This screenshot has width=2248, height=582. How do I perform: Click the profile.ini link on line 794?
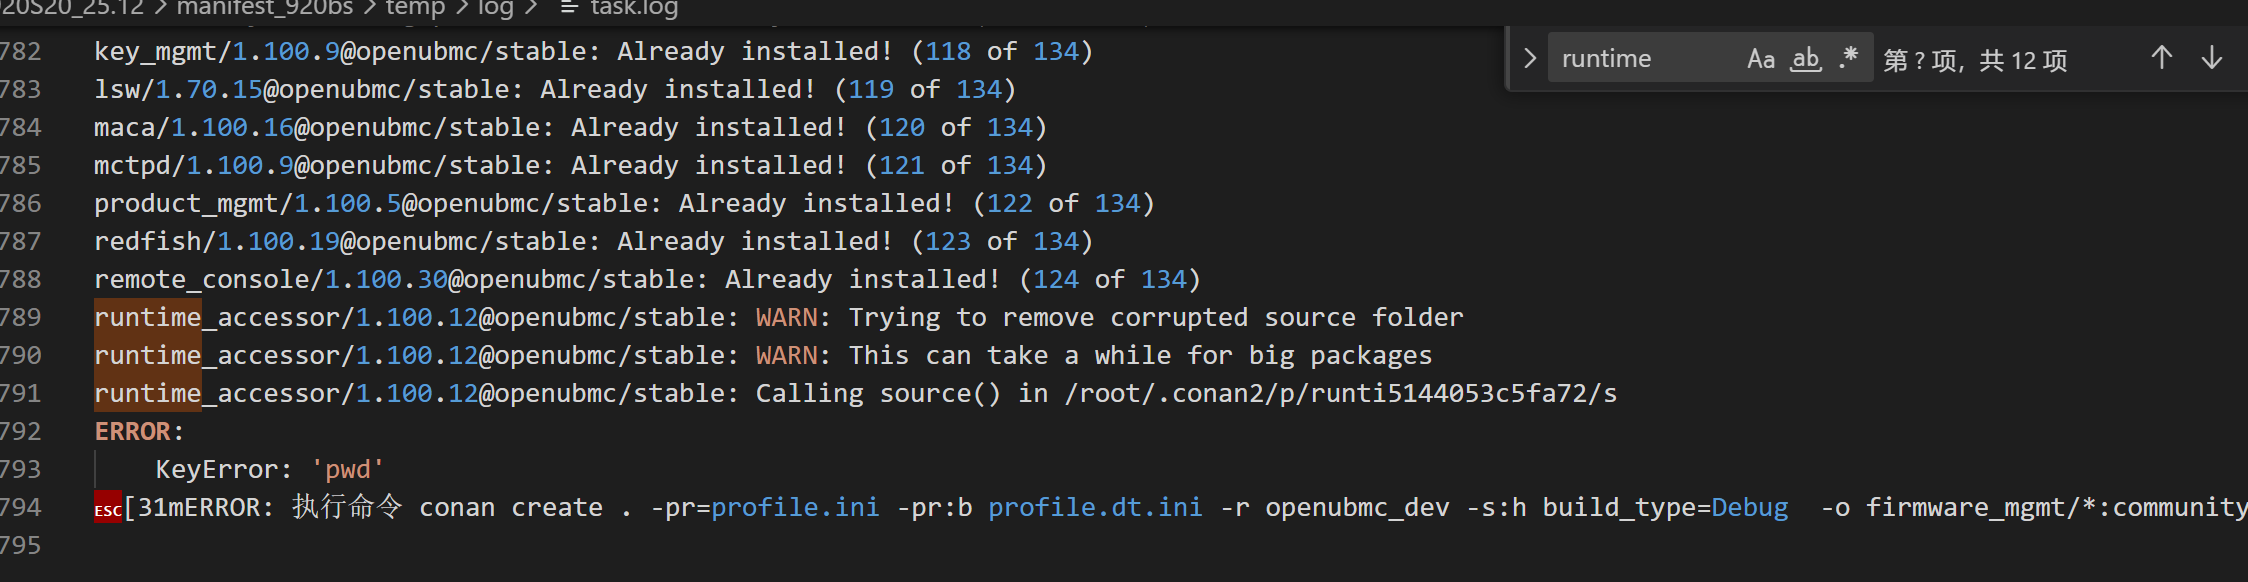pos(794,508)
